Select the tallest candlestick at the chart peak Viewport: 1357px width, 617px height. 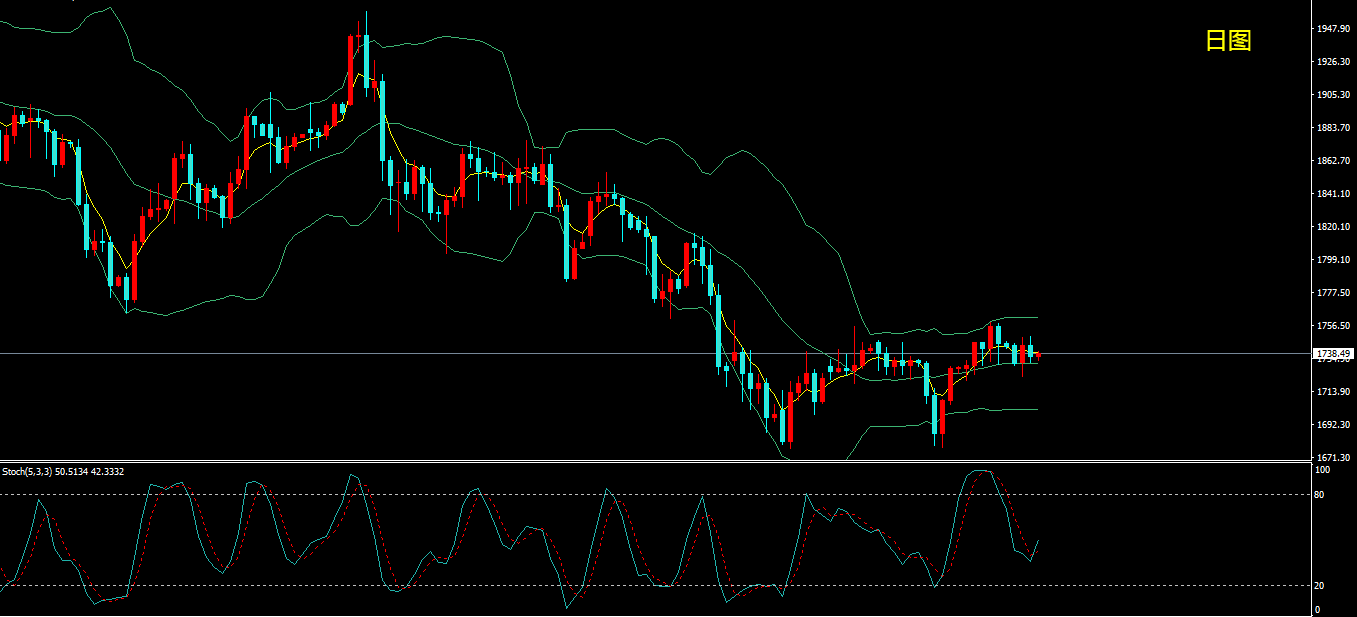[x=366, y=60]
